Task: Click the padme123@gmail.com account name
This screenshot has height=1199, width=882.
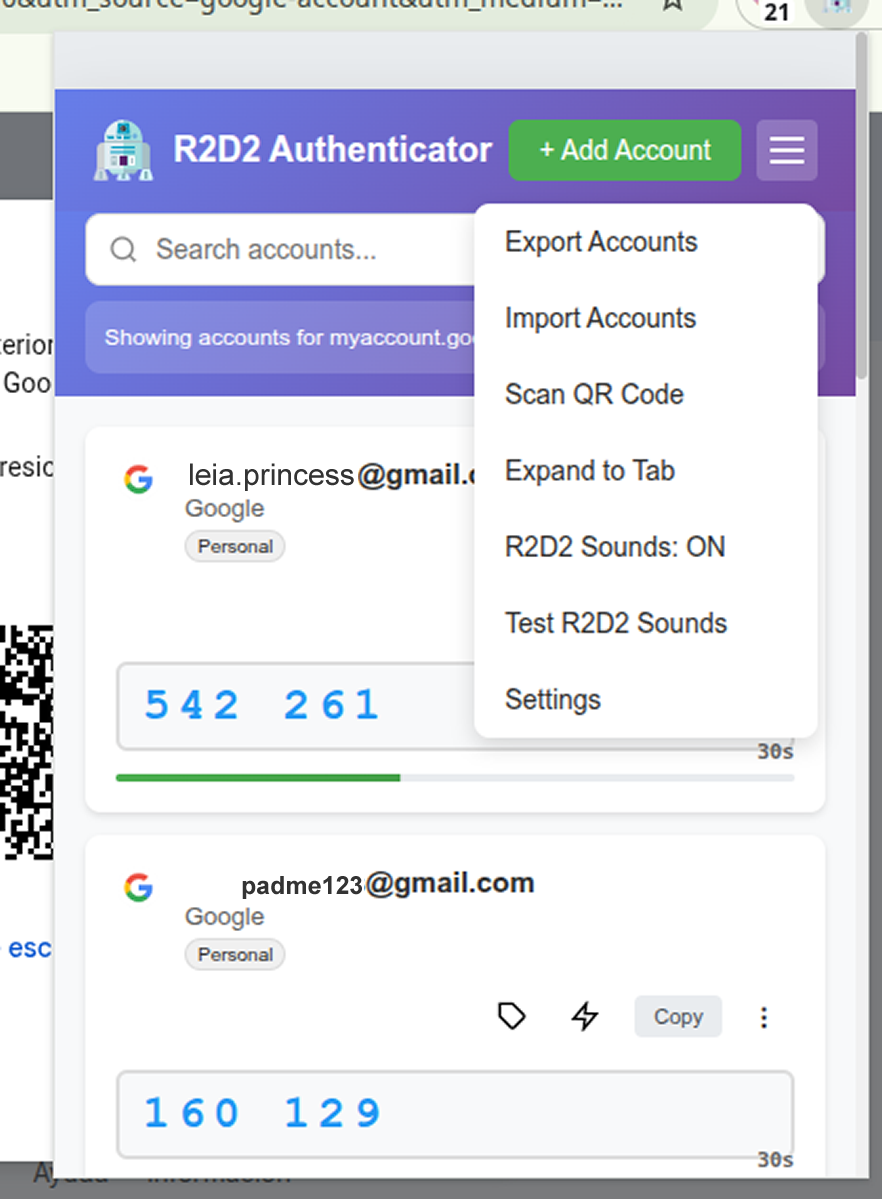Action: [x=388, y=884]
